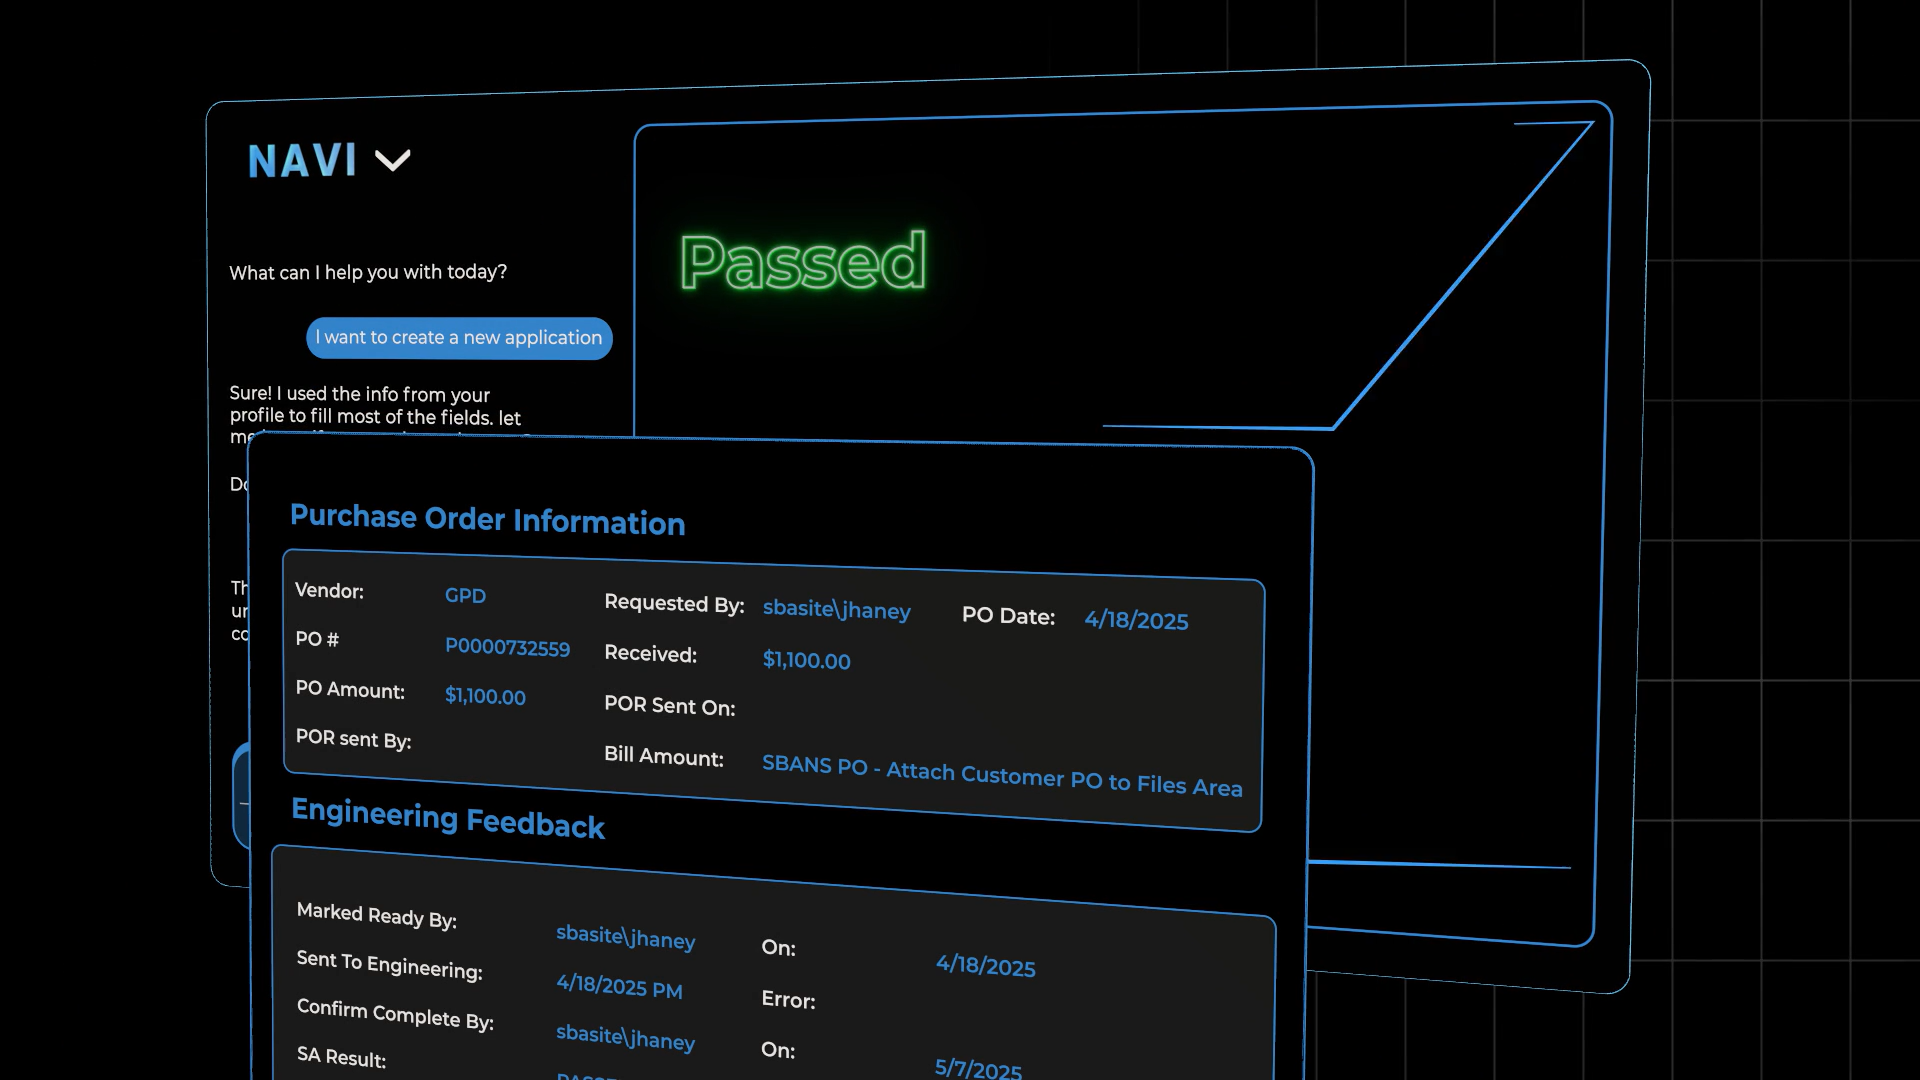The image size is (1920, 1080).
Task: Click 'I want to create a new application' bubble
Action: tap(459, 338)
